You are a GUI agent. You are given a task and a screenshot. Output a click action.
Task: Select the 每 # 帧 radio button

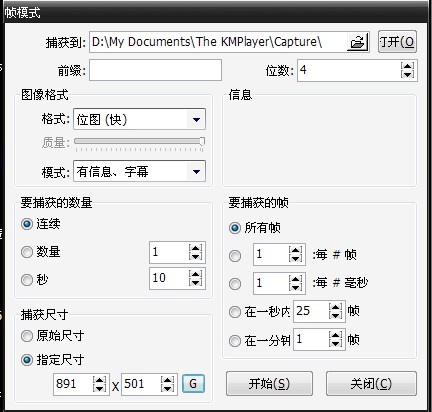point(235,256)
